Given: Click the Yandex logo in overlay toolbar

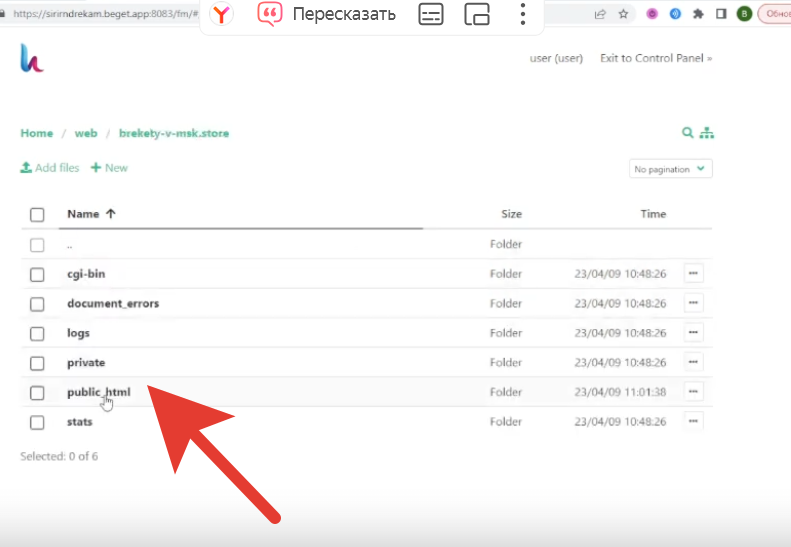Looking at the screenshot, I should click(x=221, y=14).
